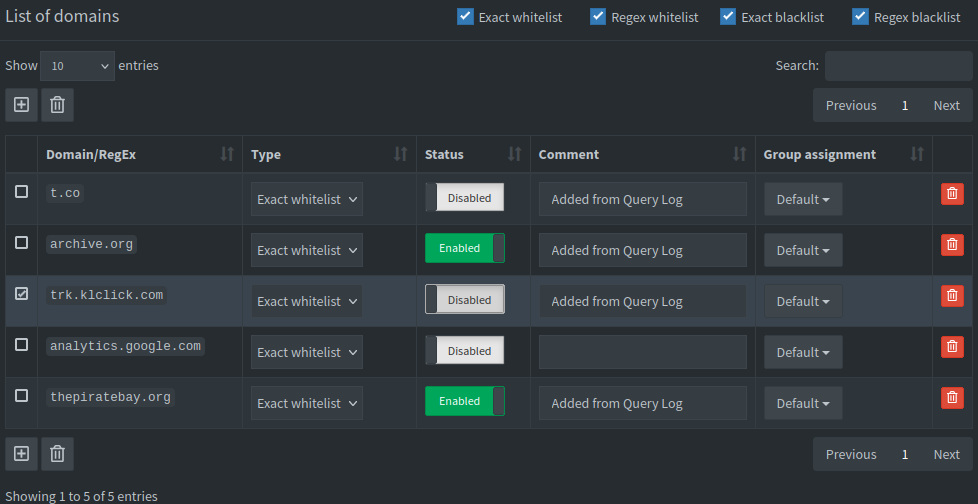
Task: Open Type dropdown for analytics.google.com
Action: 306,352
